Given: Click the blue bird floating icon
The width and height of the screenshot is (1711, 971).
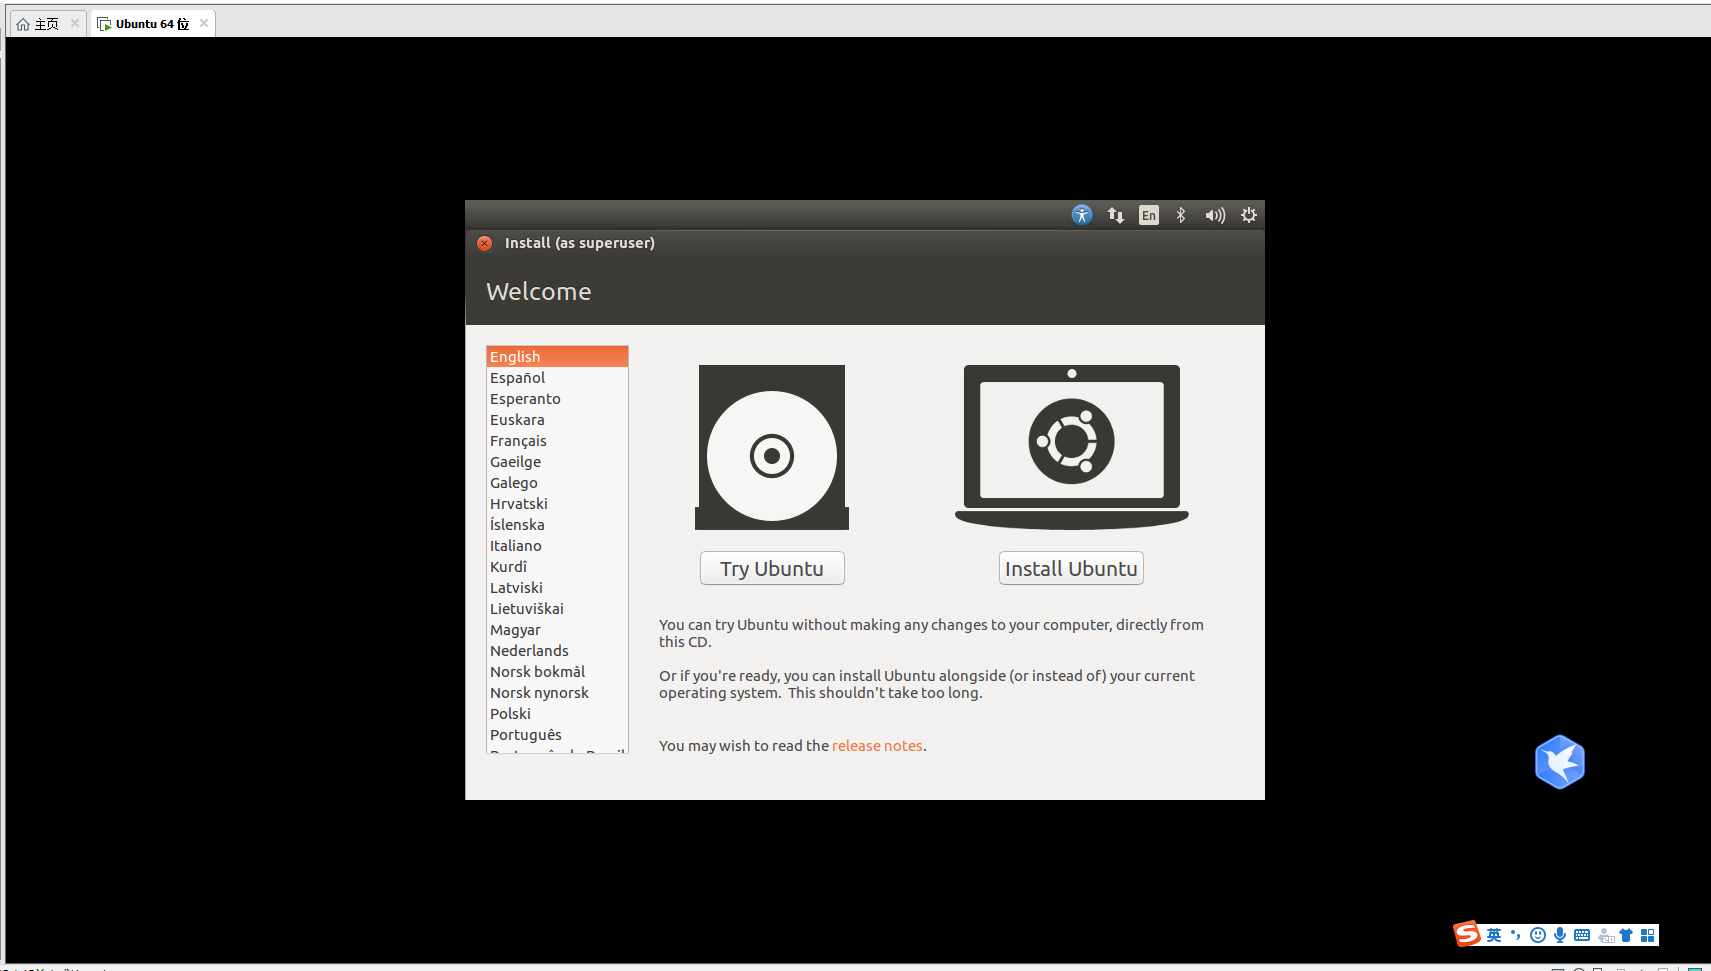Looking at the screenshot, I should pos(1560,762).
